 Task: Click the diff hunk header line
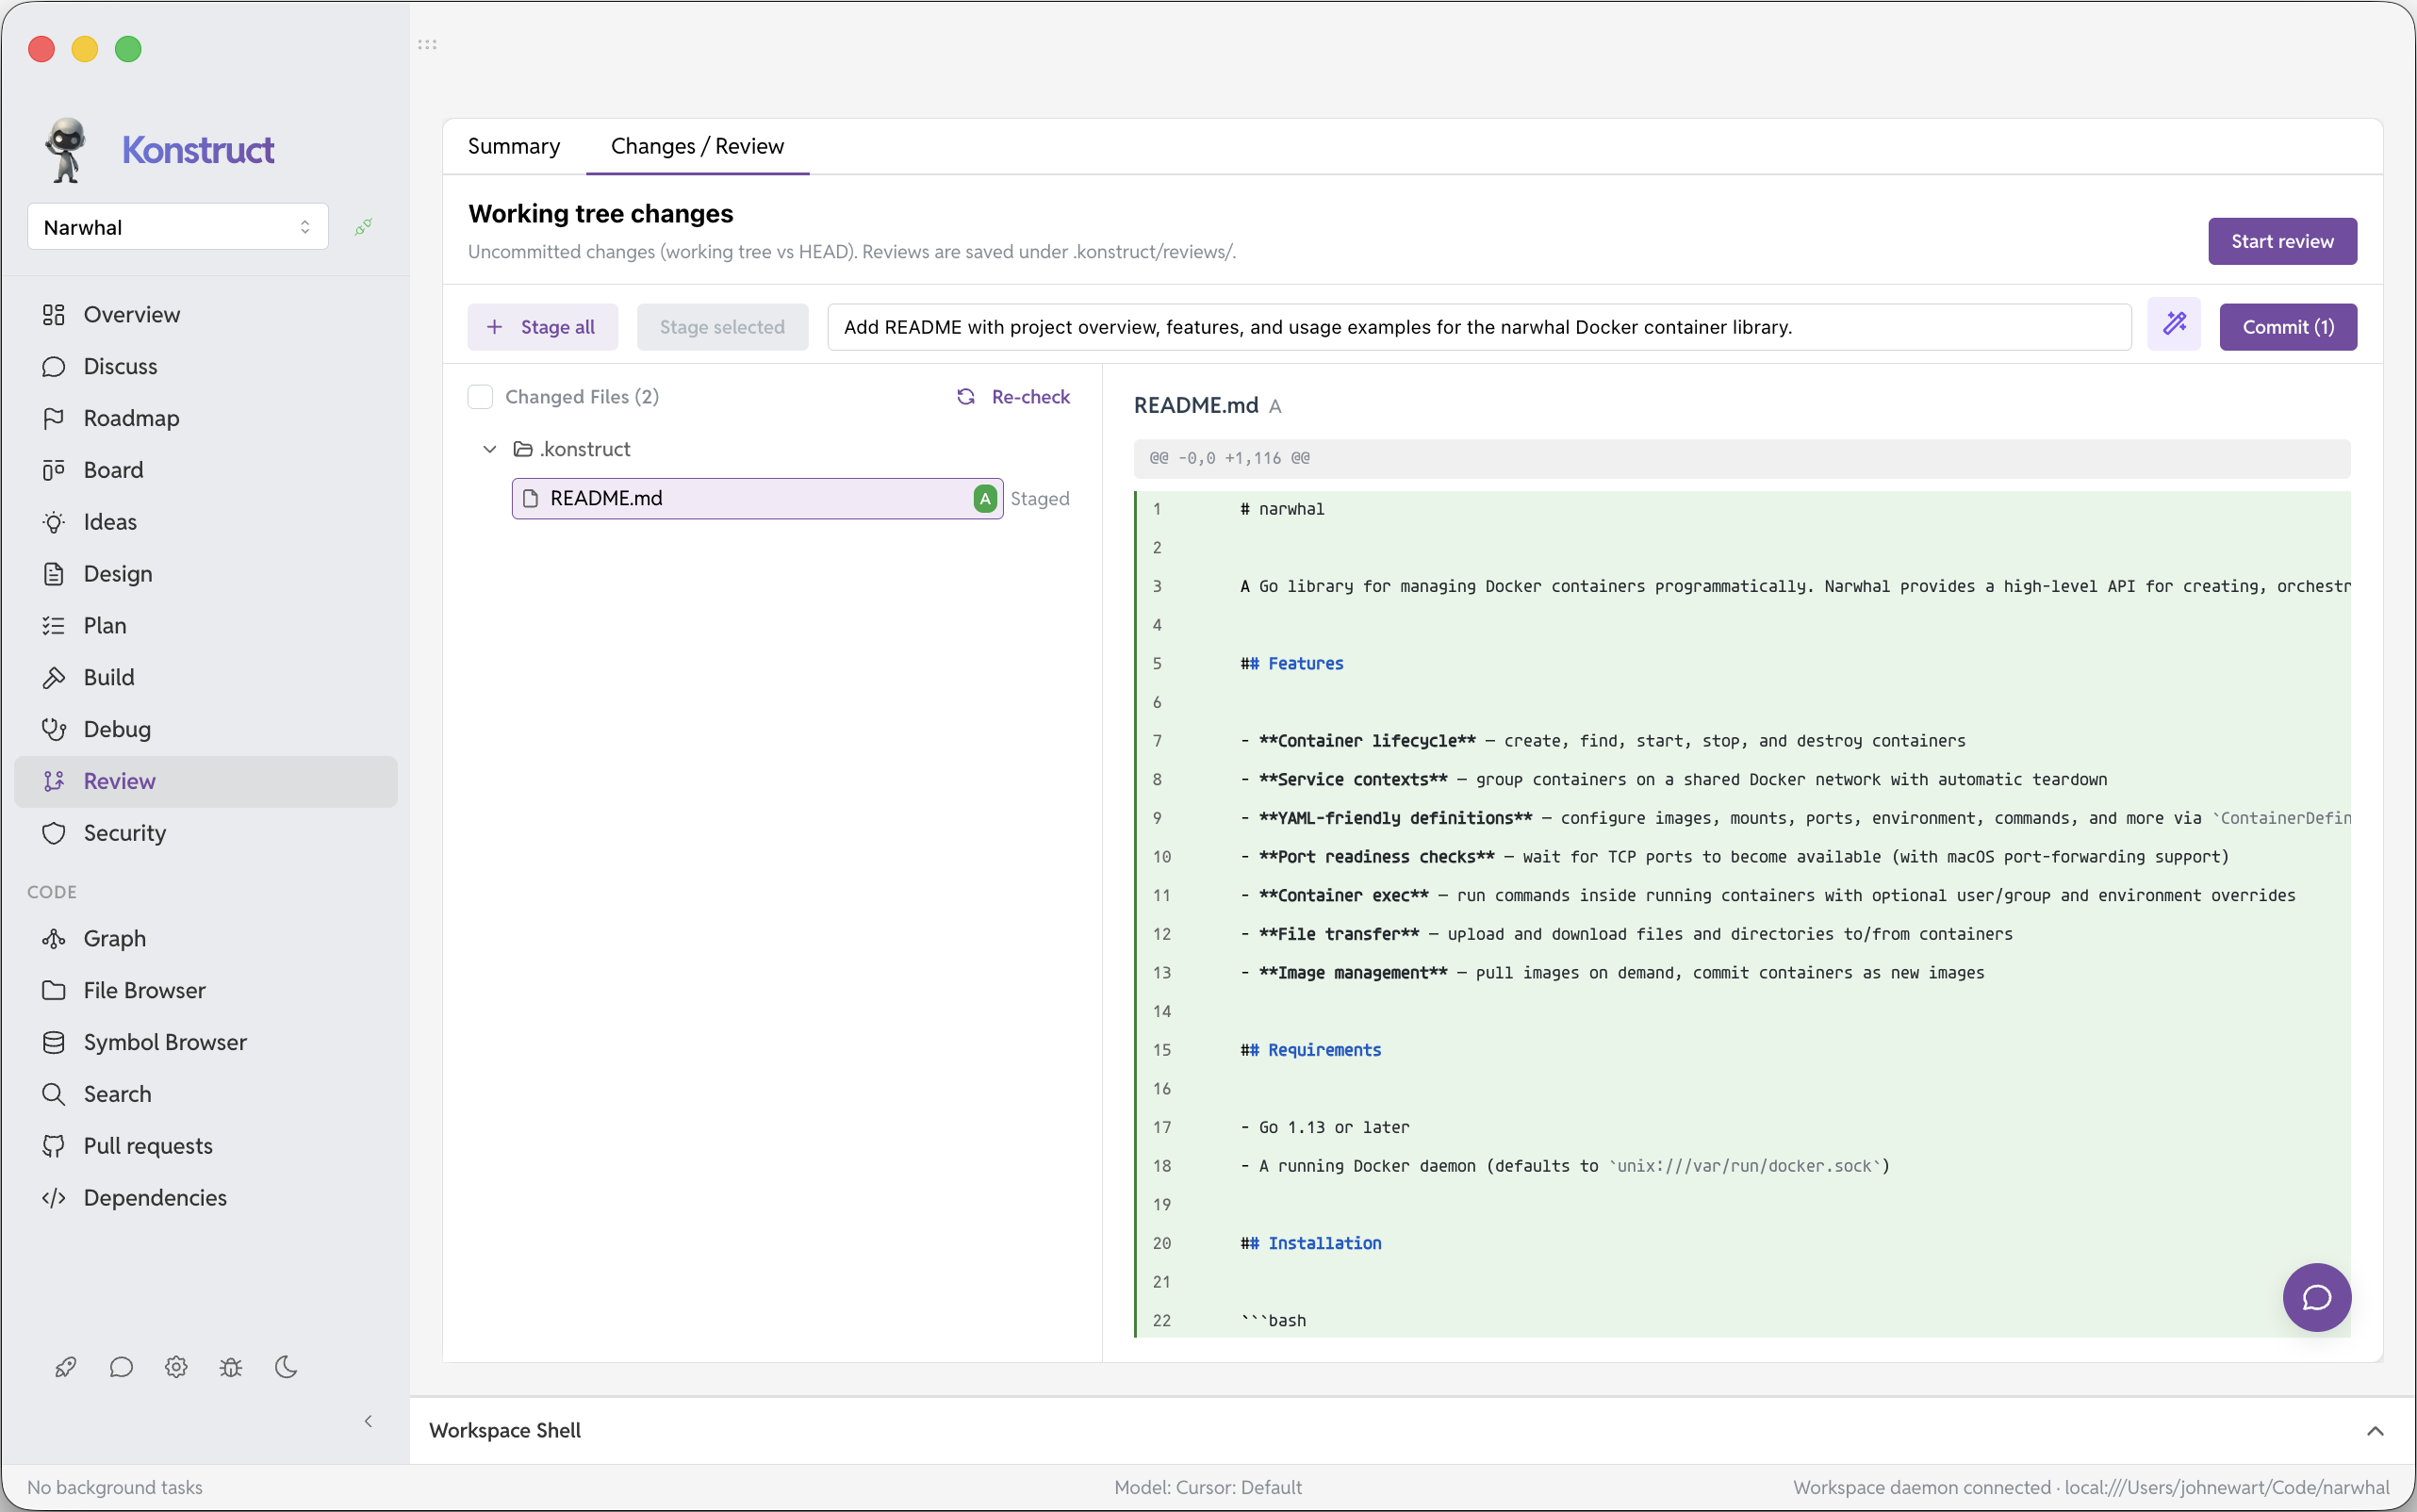(x=1741, y=458)
